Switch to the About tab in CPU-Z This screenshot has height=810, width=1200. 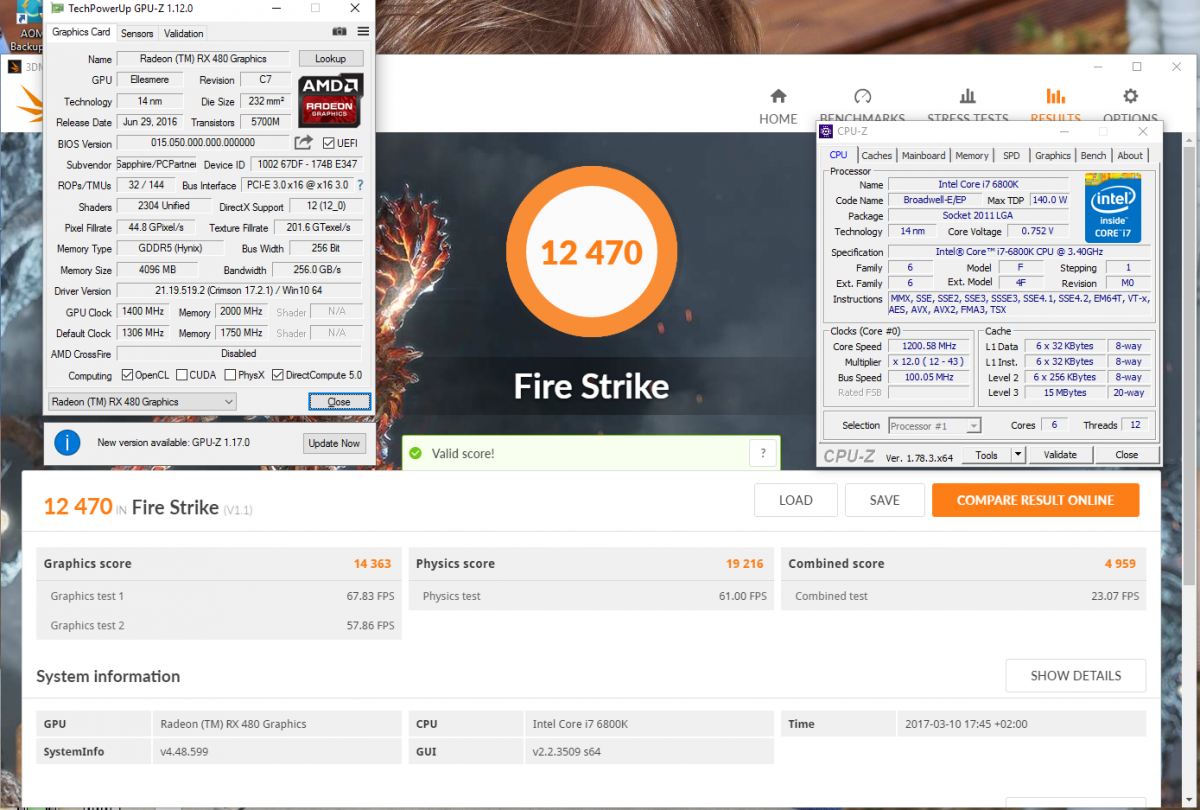point(1130,155)
